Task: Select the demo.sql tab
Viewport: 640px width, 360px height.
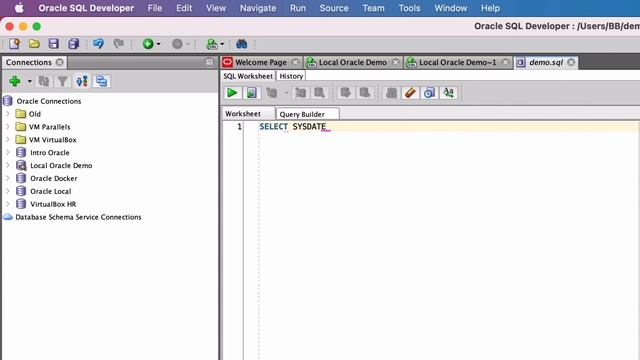Action: [546, 62]
